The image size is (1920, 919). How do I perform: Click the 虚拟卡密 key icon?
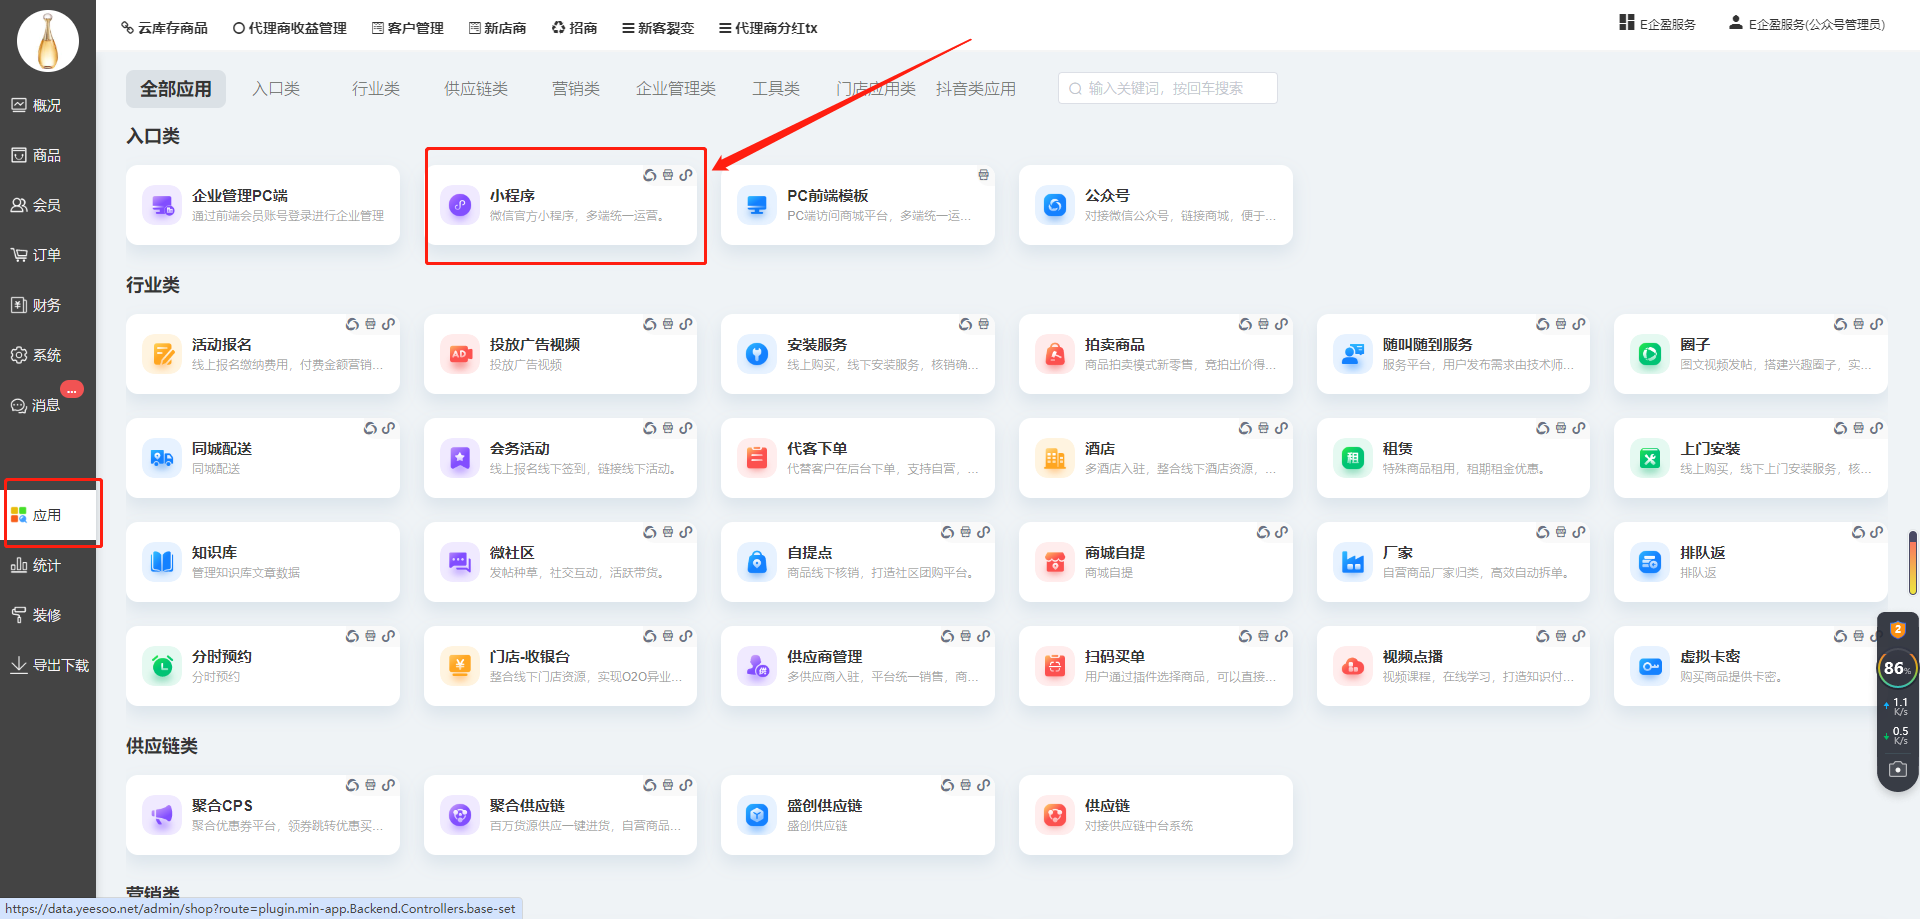click(1650, 666)
